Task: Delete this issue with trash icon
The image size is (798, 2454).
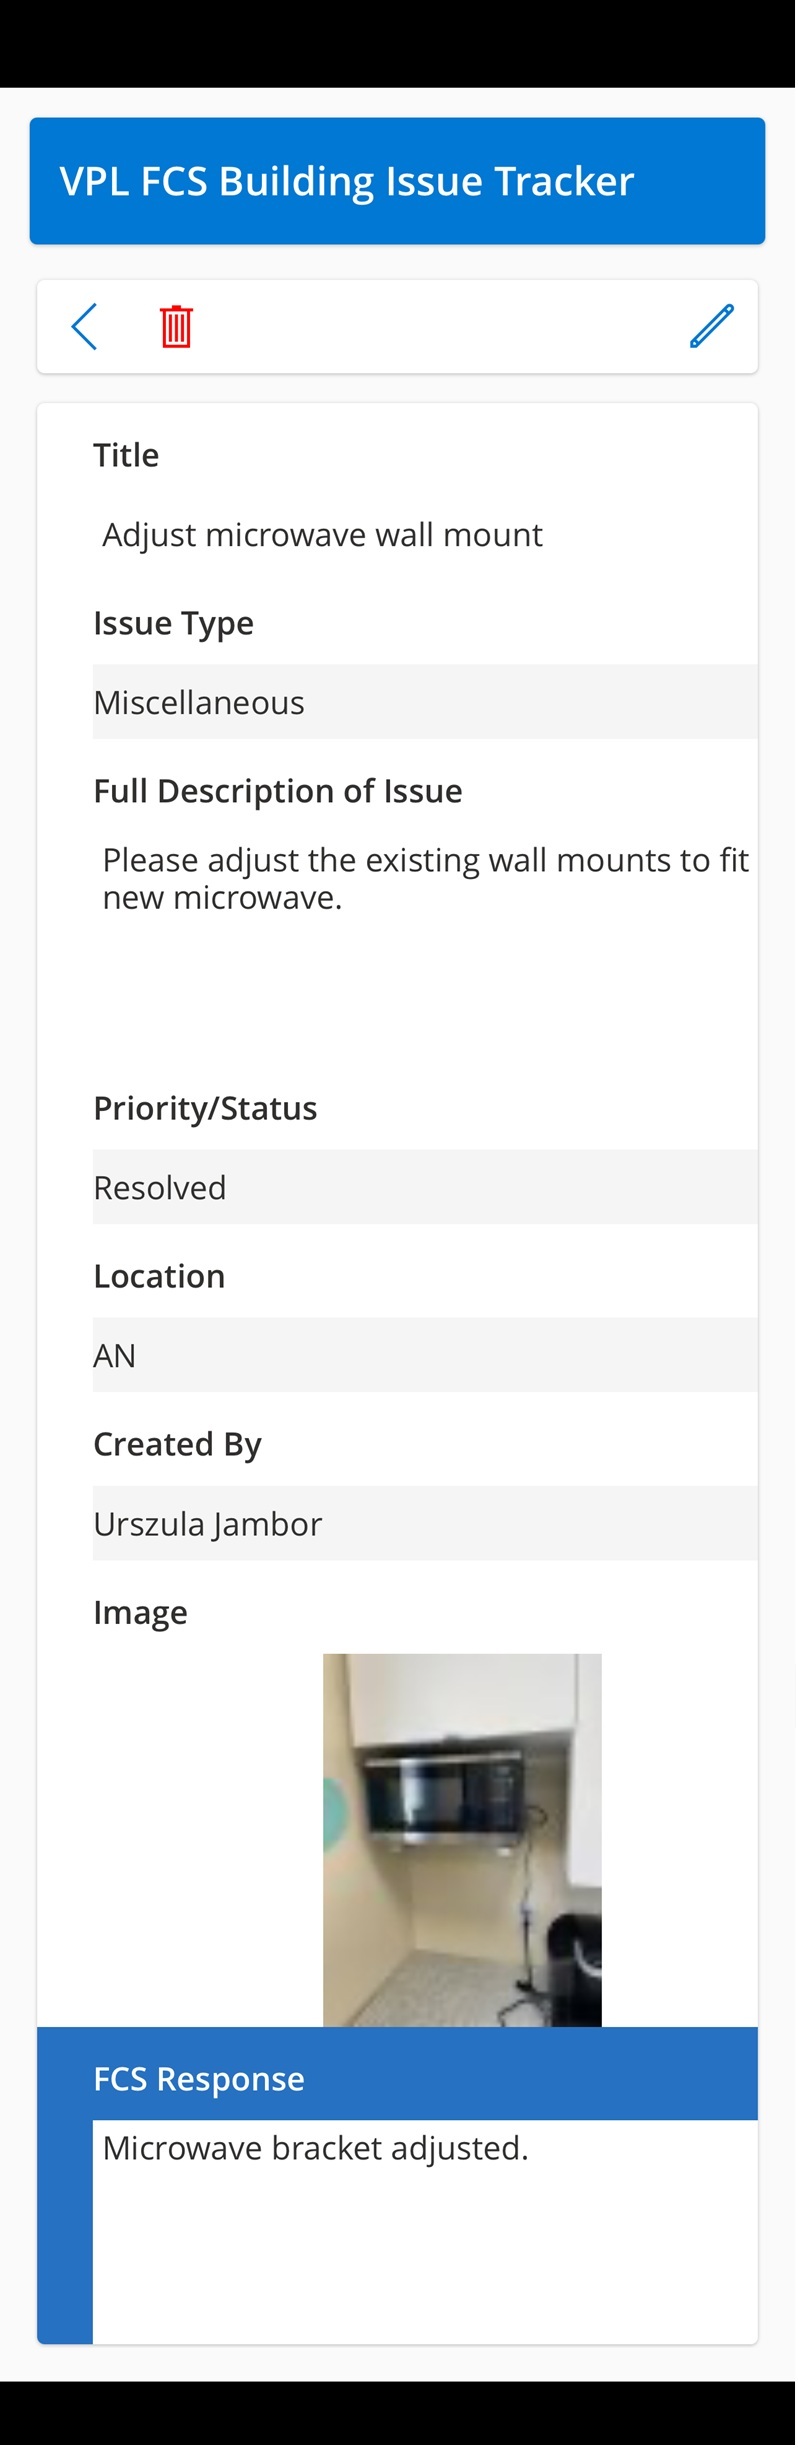Action: (x=176, y=327)
